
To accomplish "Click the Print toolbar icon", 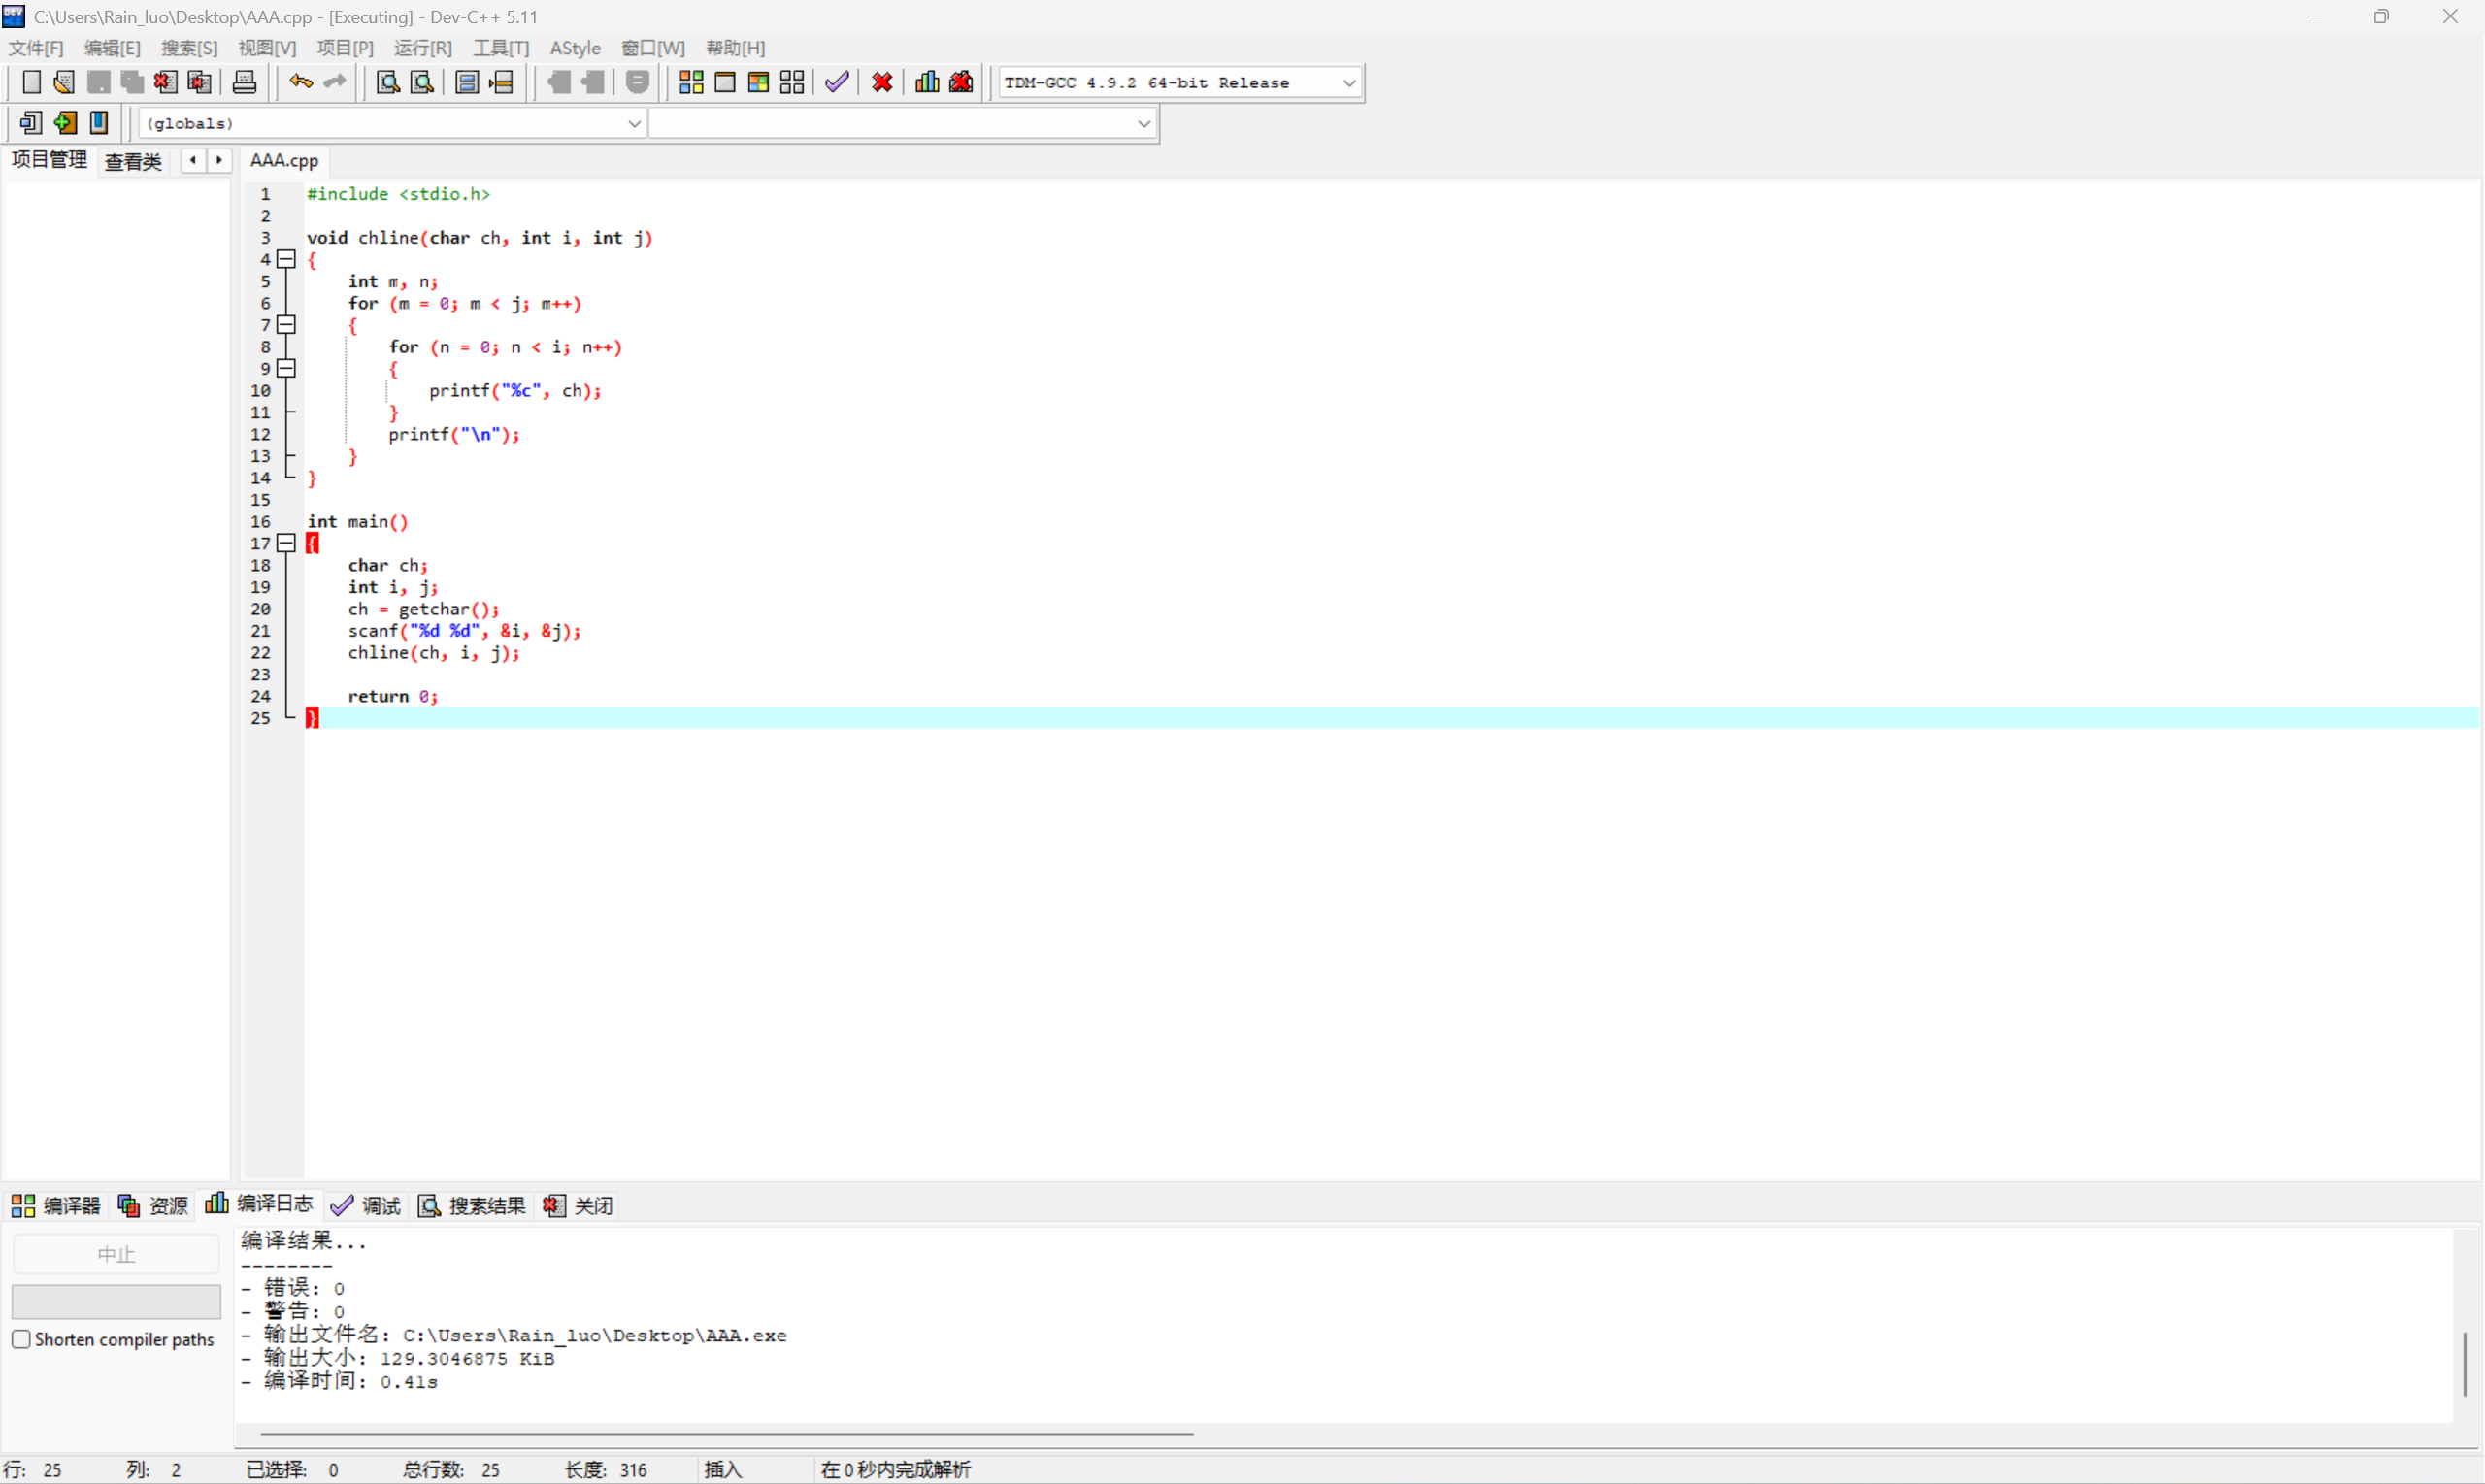I will (x=244, y=82).
